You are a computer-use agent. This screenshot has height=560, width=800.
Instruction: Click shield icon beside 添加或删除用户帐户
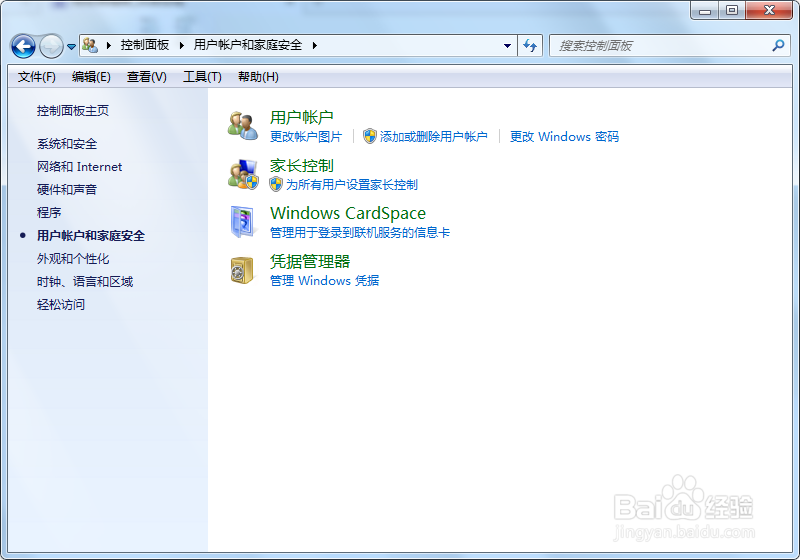tap(370, 136)
